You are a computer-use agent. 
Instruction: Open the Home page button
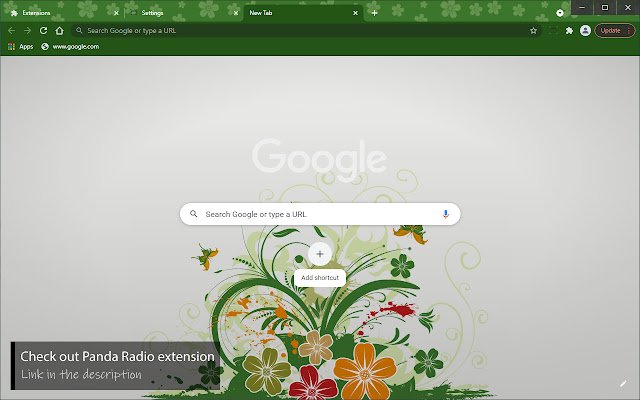point(60,31)
